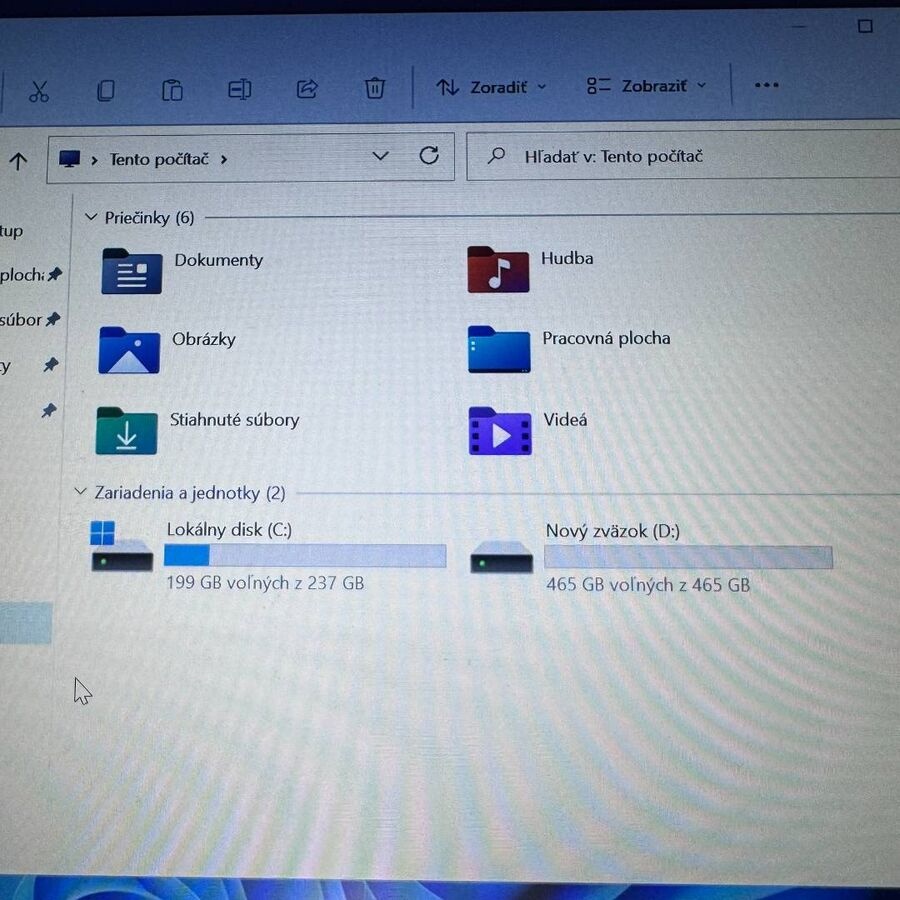Click the Lokálny disk (C:) label
The height and width of the screenshot is (900, 900).
pos(230,529)
